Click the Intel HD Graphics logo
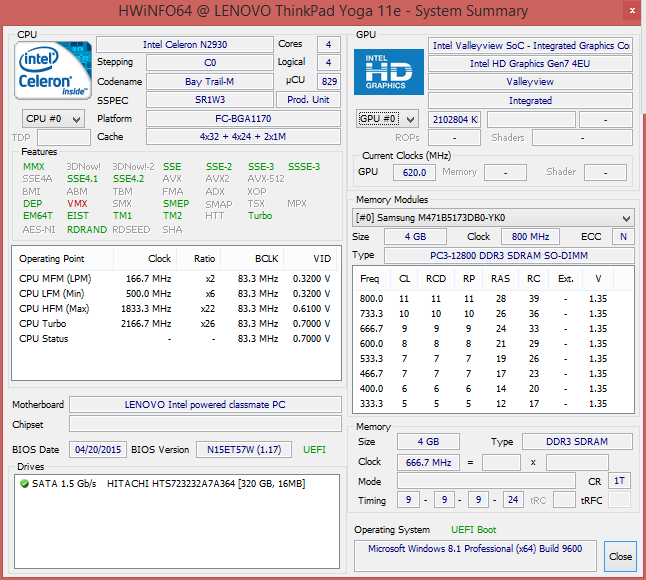 click(x=388, y=73)
